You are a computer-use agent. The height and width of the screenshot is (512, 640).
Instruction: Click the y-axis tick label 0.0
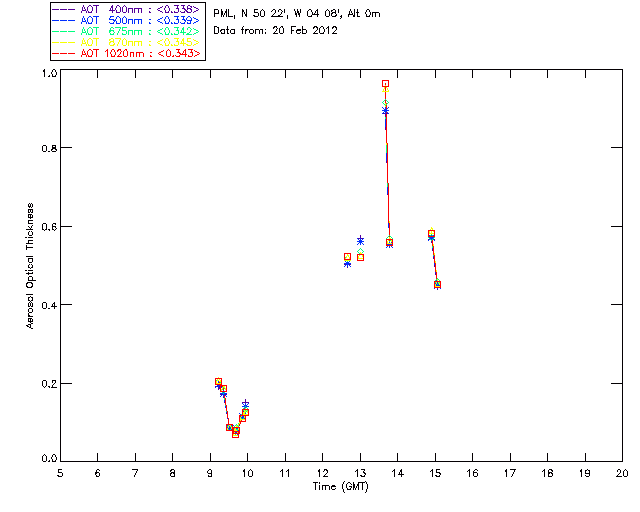tap(49, 458)
